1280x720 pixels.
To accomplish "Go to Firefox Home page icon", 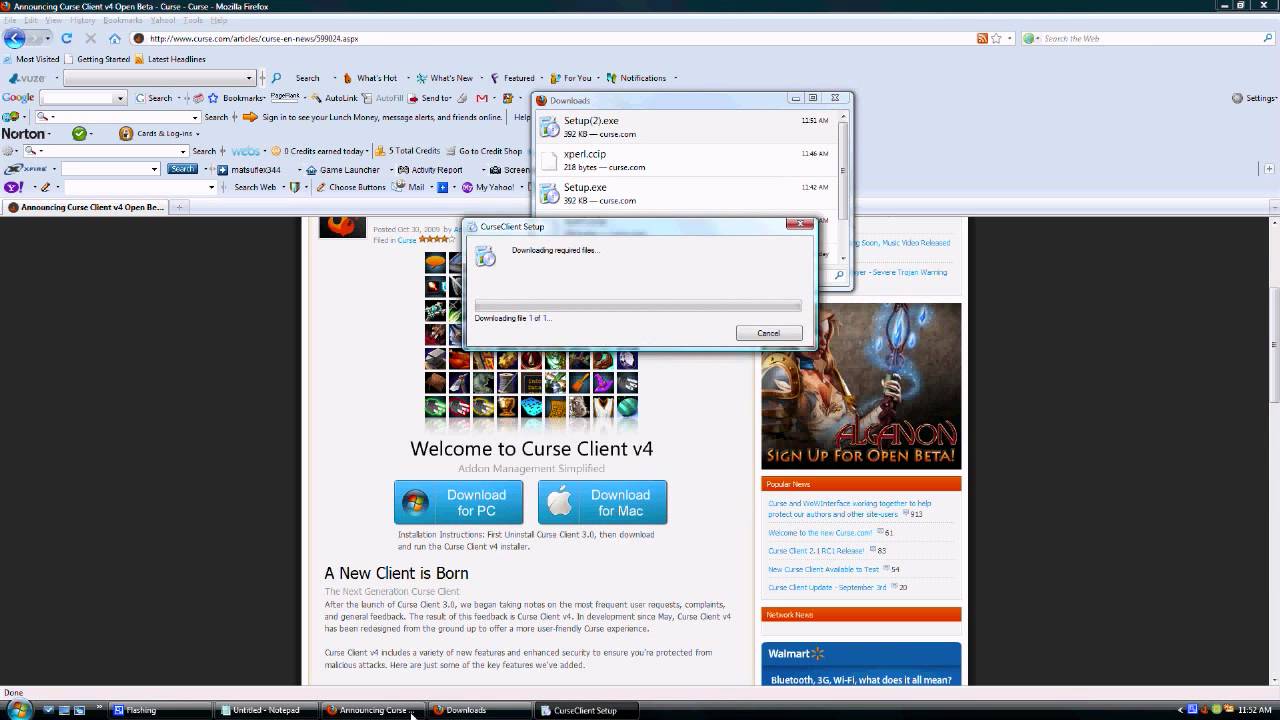I will point(115,38).
